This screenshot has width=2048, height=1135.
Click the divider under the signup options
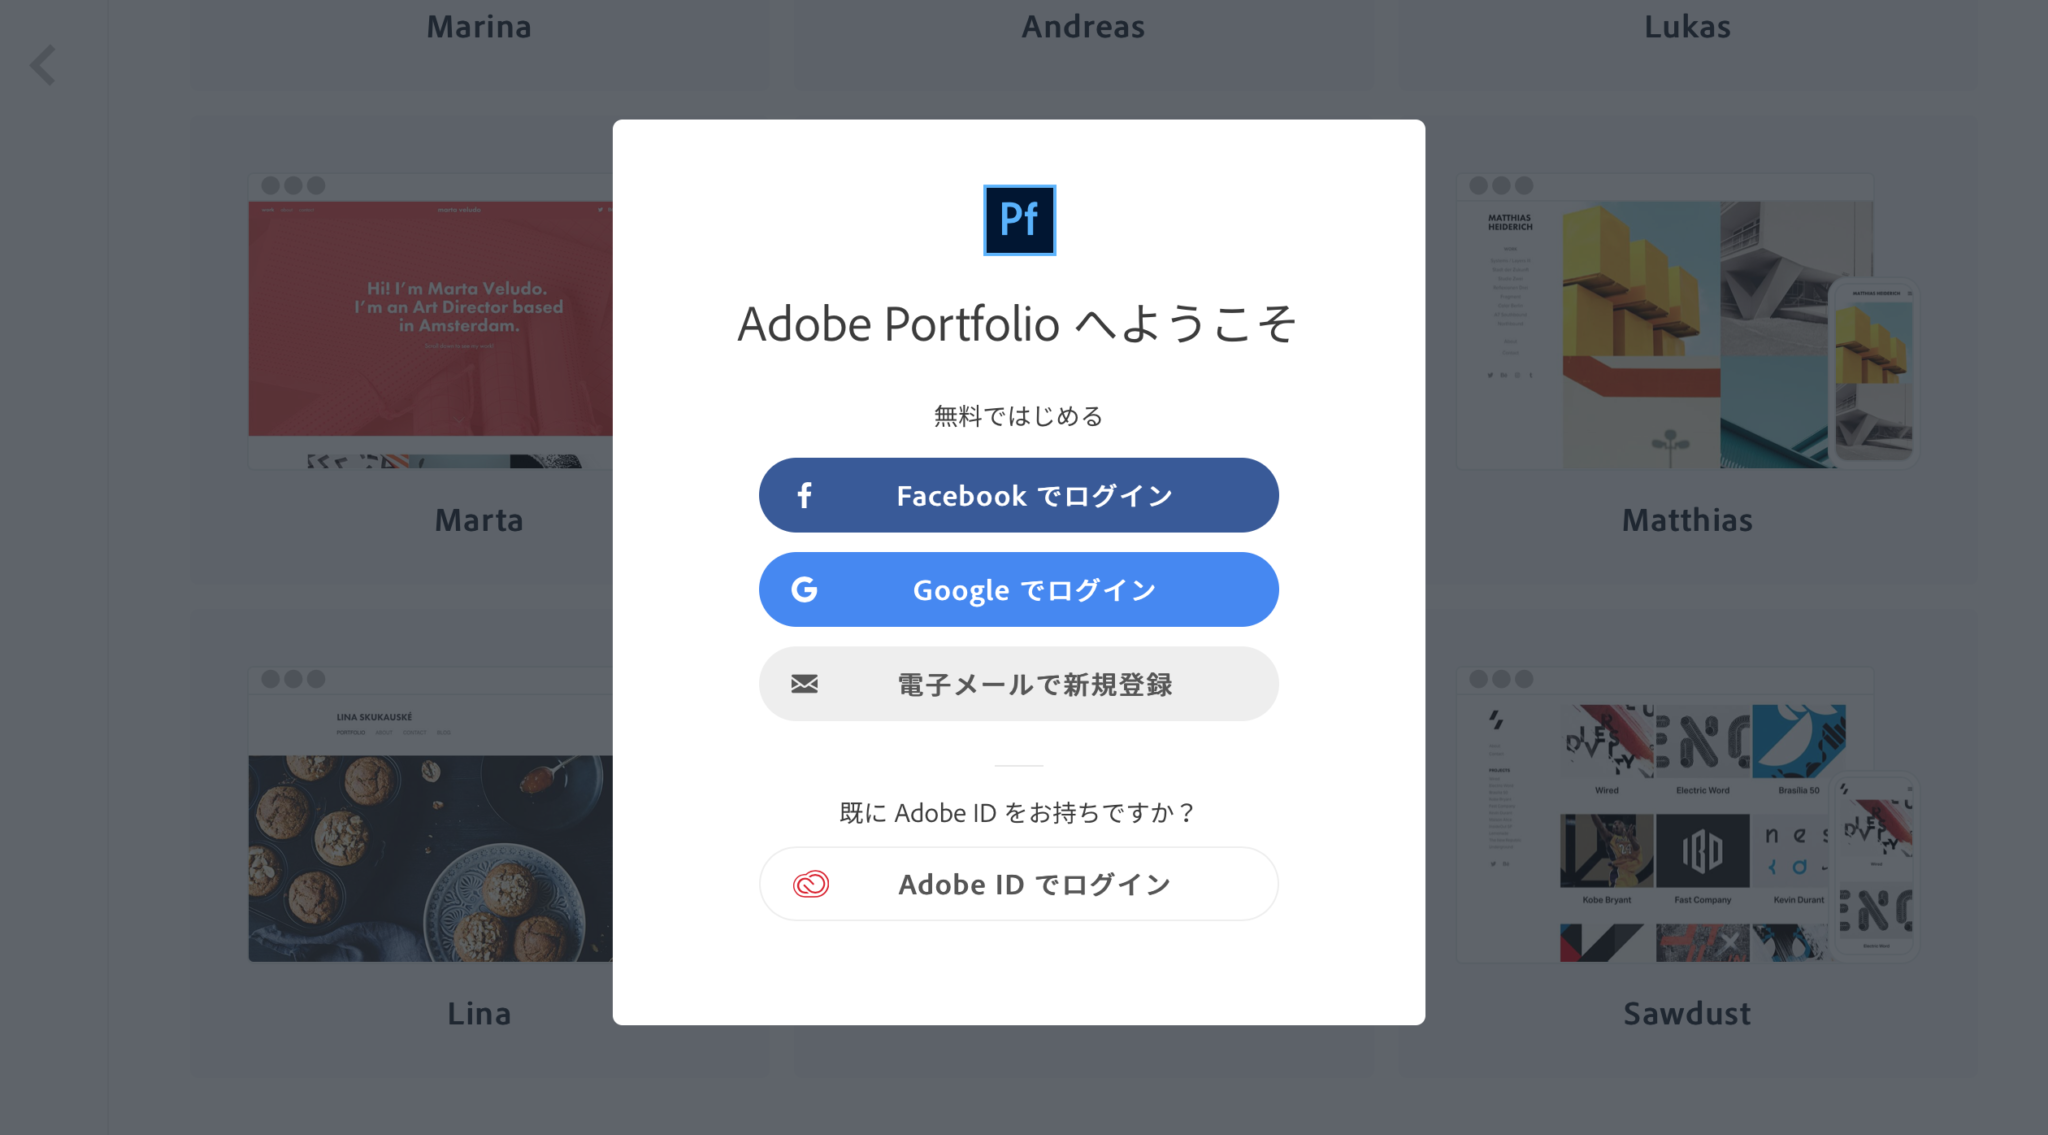(1018, 764)
